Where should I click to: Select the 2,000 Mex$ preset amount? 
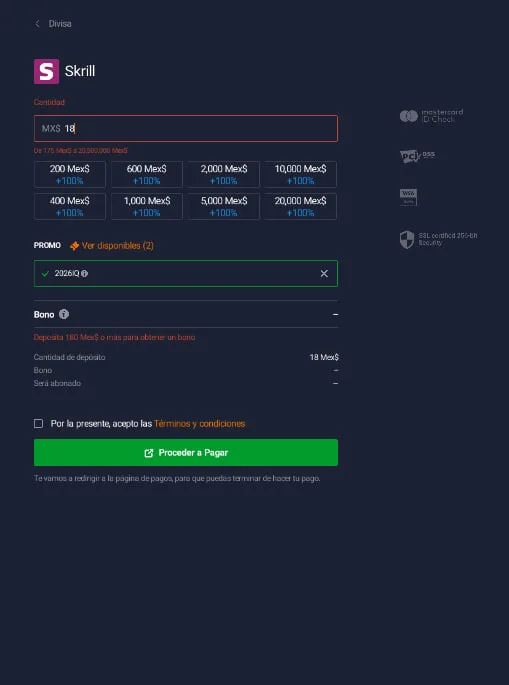click(224, 174)
